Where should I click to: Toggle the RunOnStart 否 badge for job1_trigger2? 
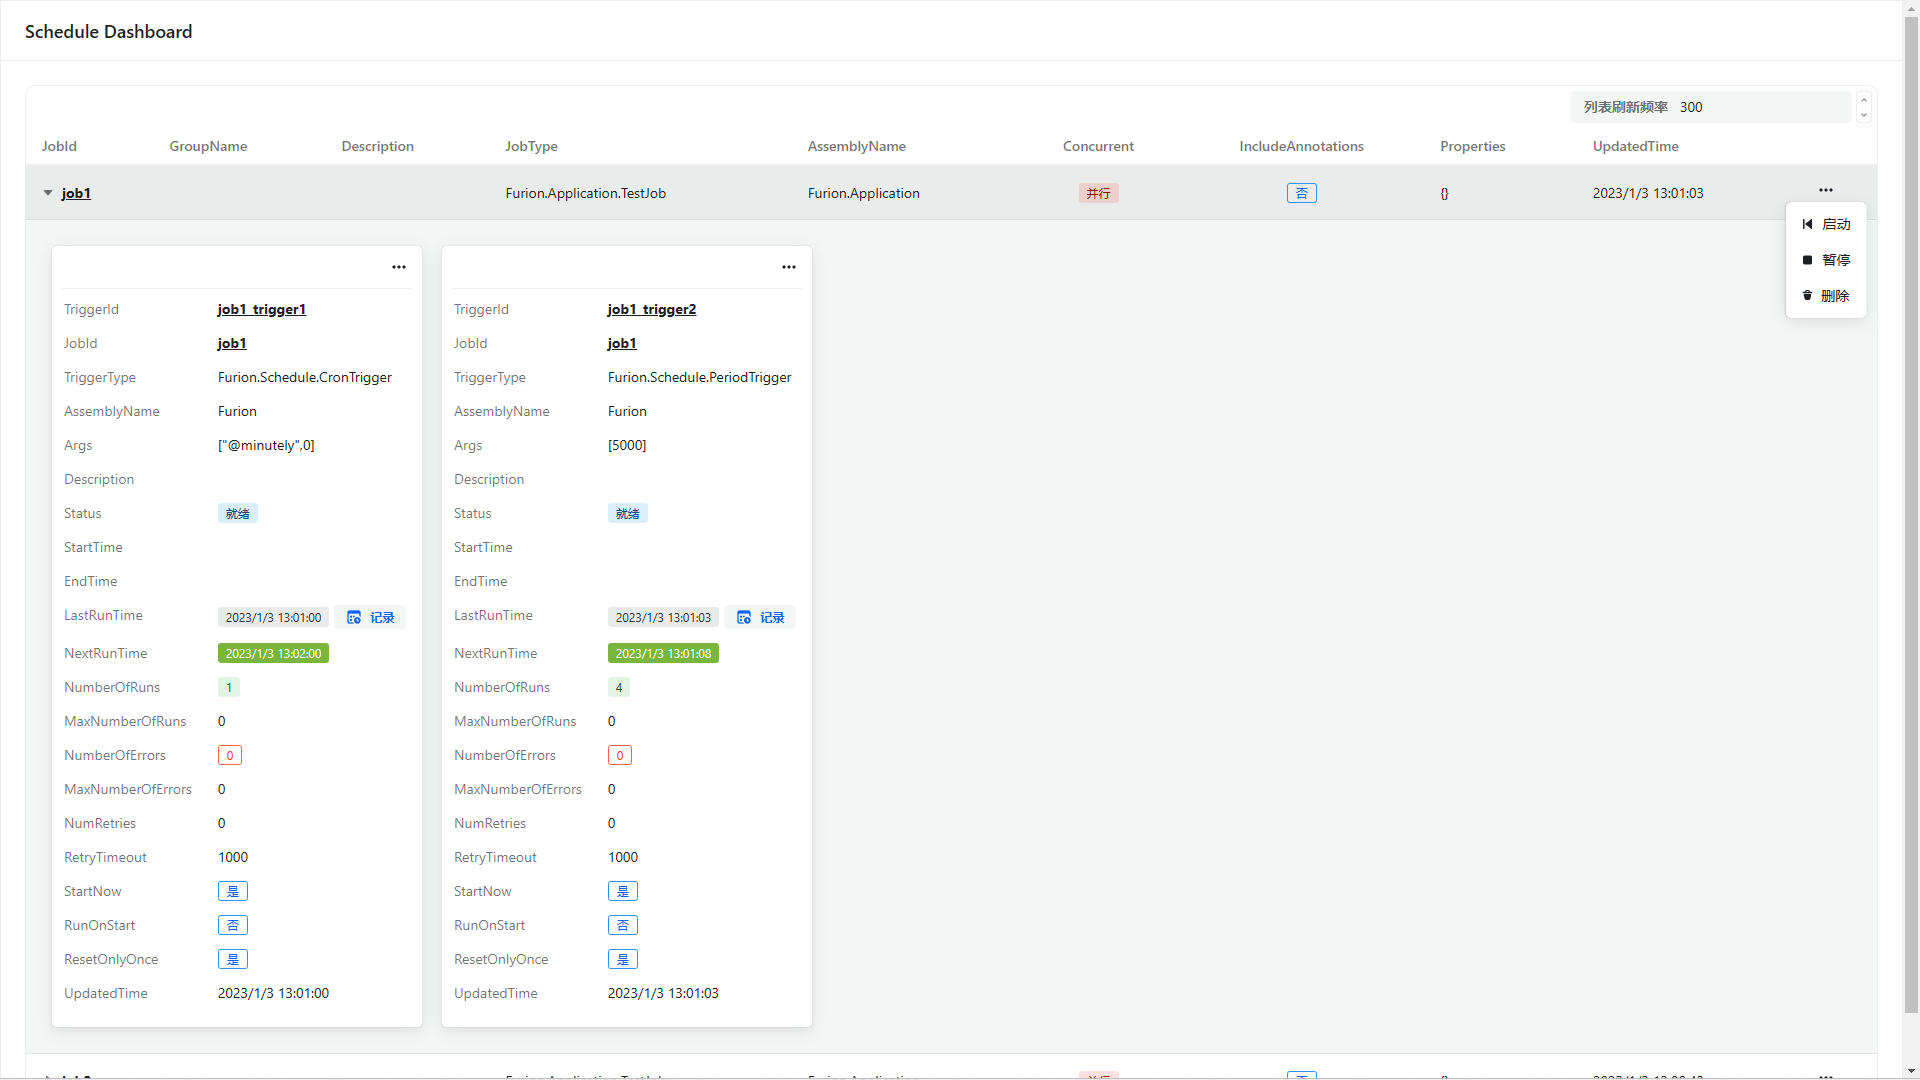point(622,925)
